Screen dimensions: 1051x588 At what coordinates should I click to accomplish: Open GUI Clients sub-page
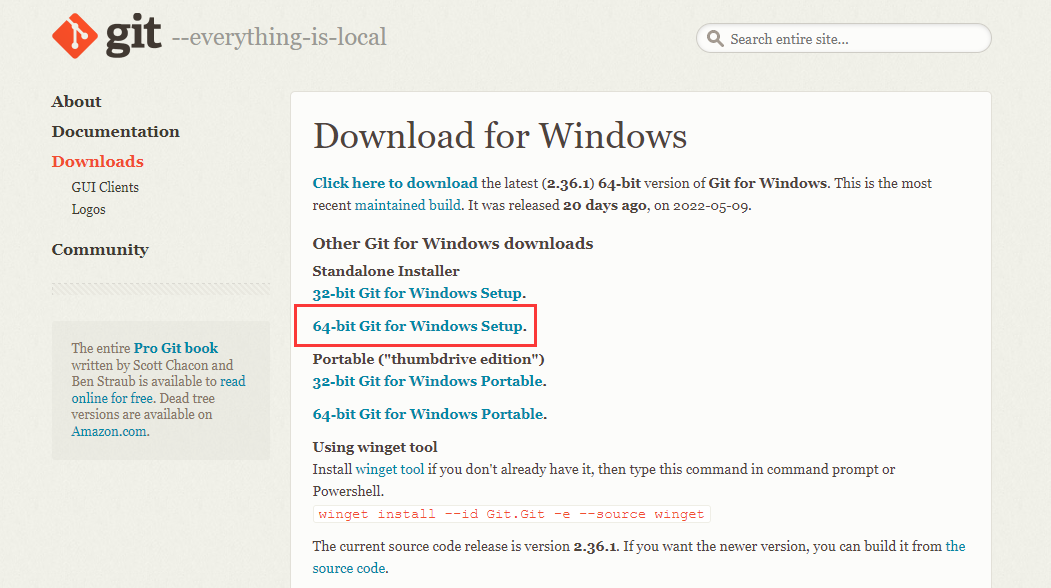(x=105, y=187)
